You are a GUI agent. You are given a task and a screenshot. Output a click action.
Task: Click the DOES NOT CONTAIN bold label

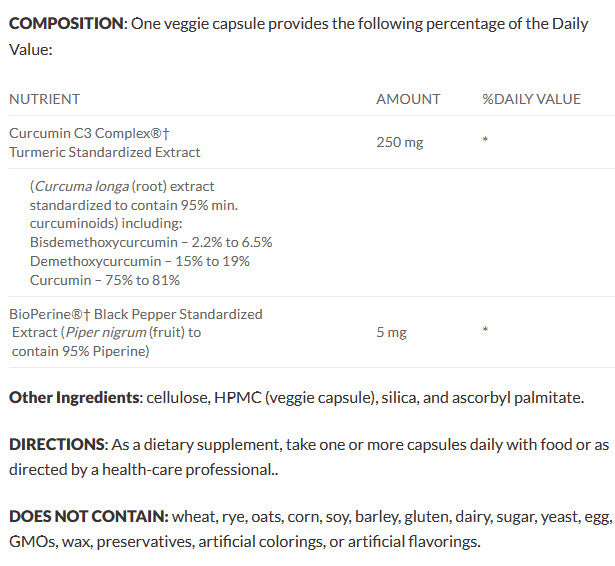88,517
